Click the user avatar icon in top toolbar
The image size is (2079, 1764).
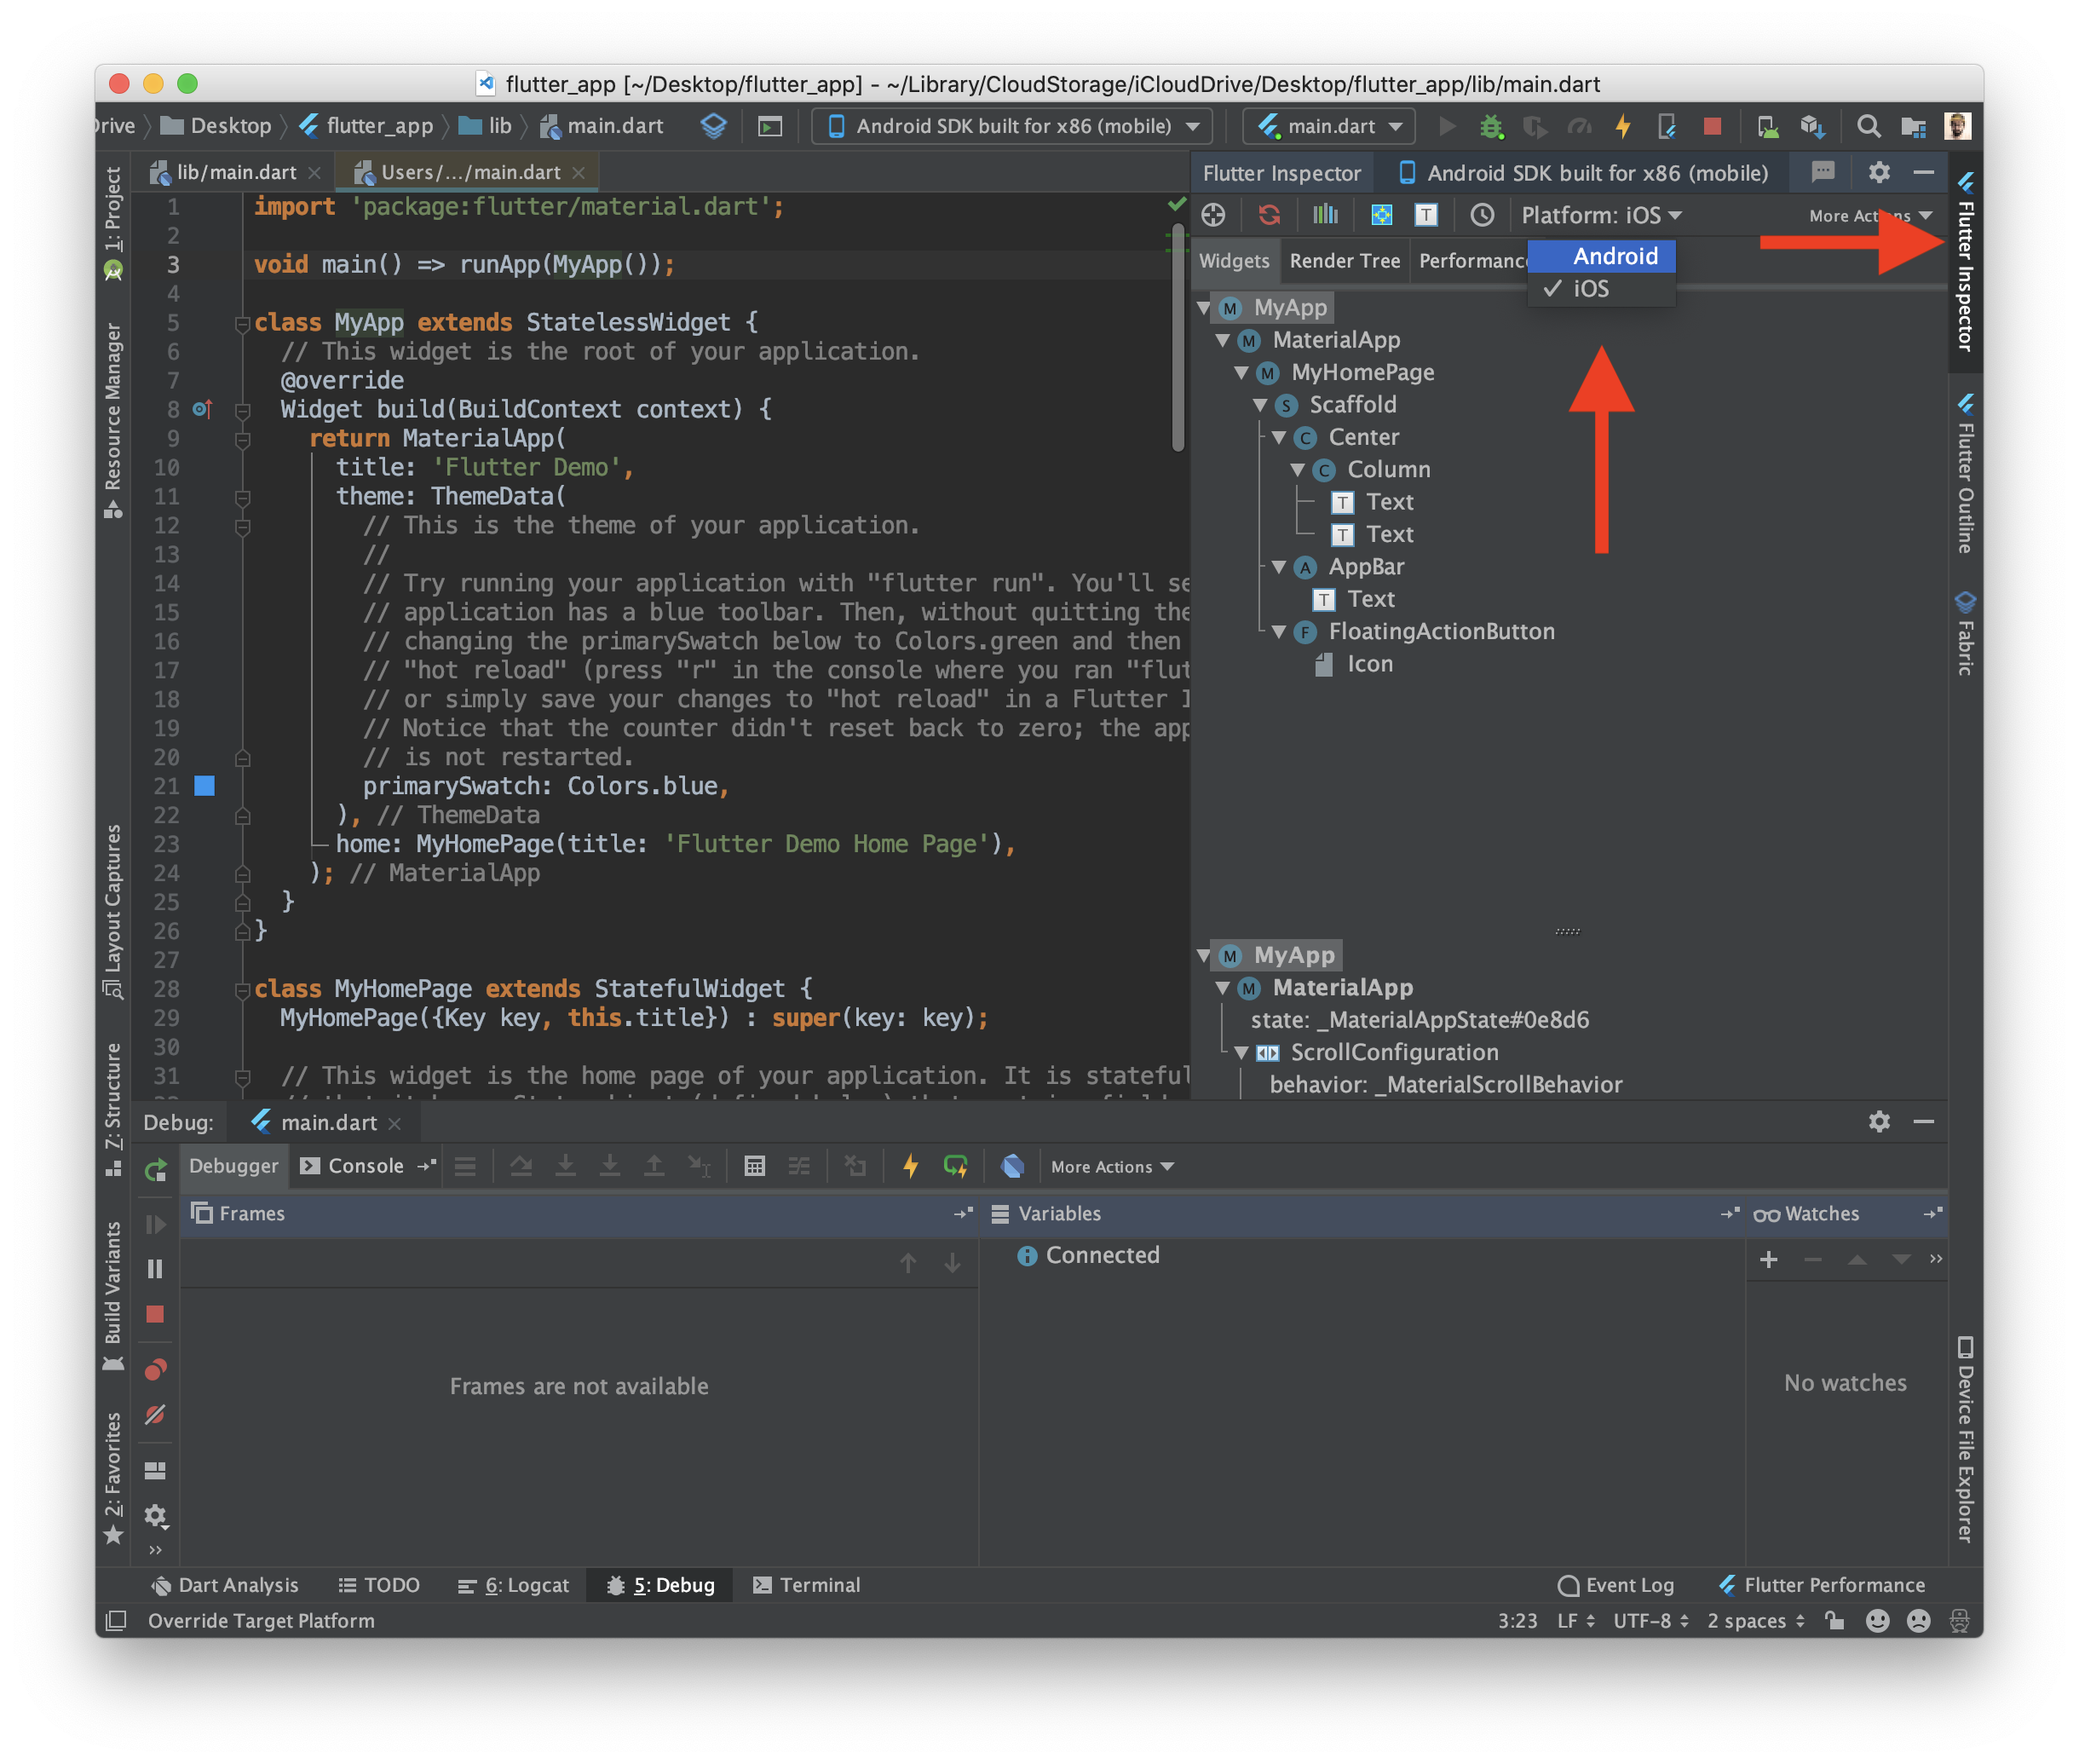pos(1957,127)
